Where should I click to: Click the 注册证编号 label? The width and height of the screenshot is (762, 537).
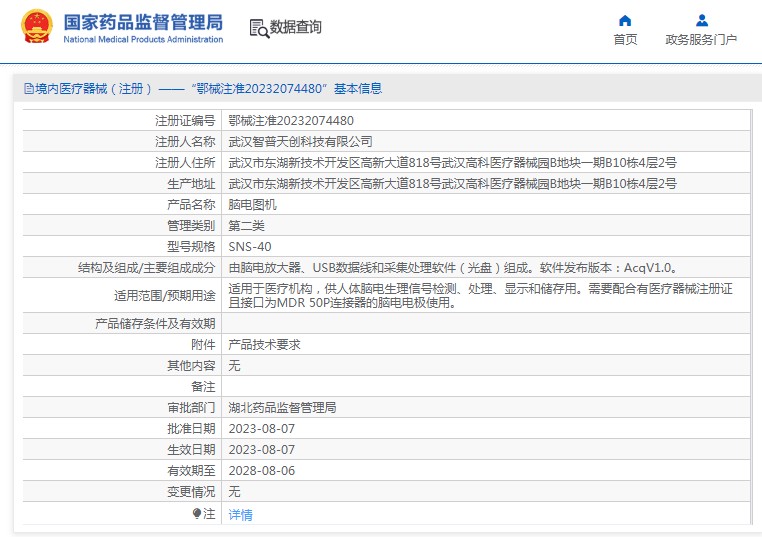pyautogui.click(x=185, y=121)
